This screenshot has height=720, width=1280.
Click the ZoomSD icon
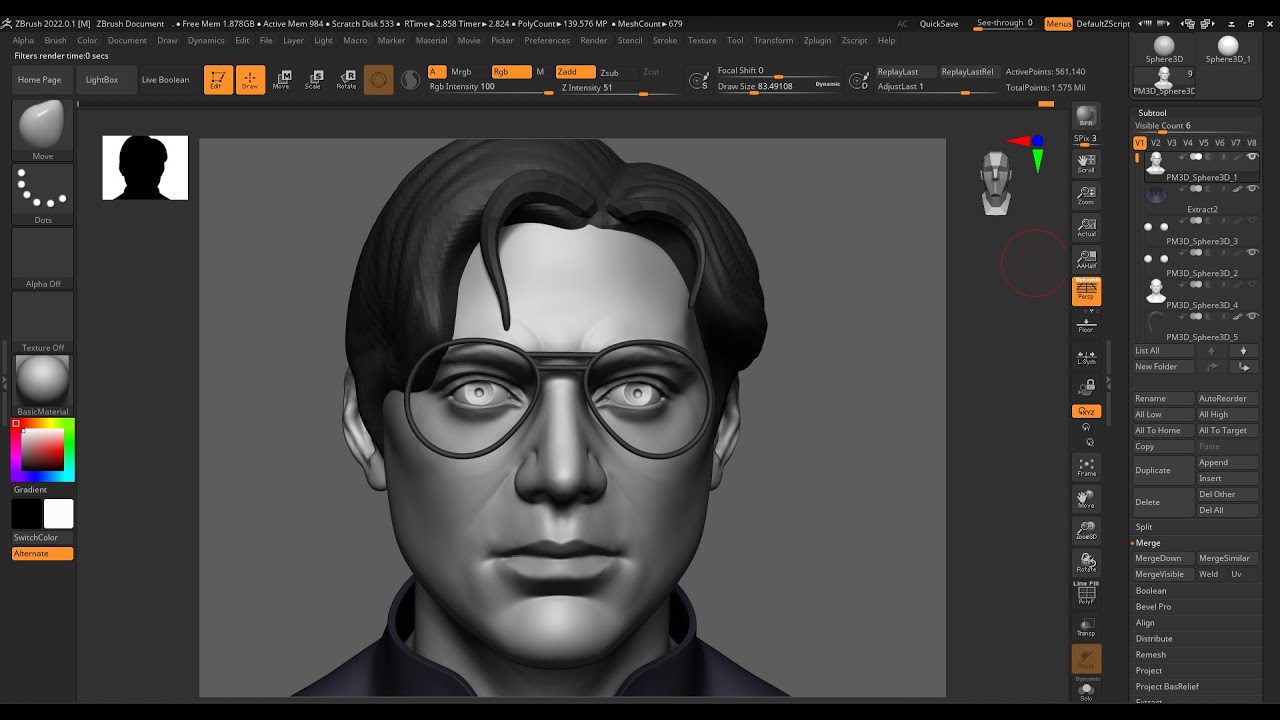coord(1086,530)
